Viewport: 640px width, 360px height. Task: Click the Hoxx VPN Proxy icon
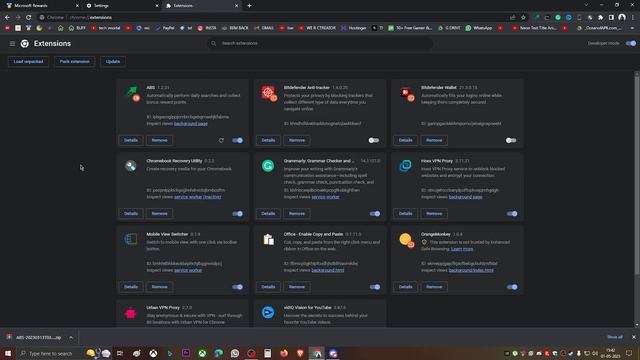[405, 166]
